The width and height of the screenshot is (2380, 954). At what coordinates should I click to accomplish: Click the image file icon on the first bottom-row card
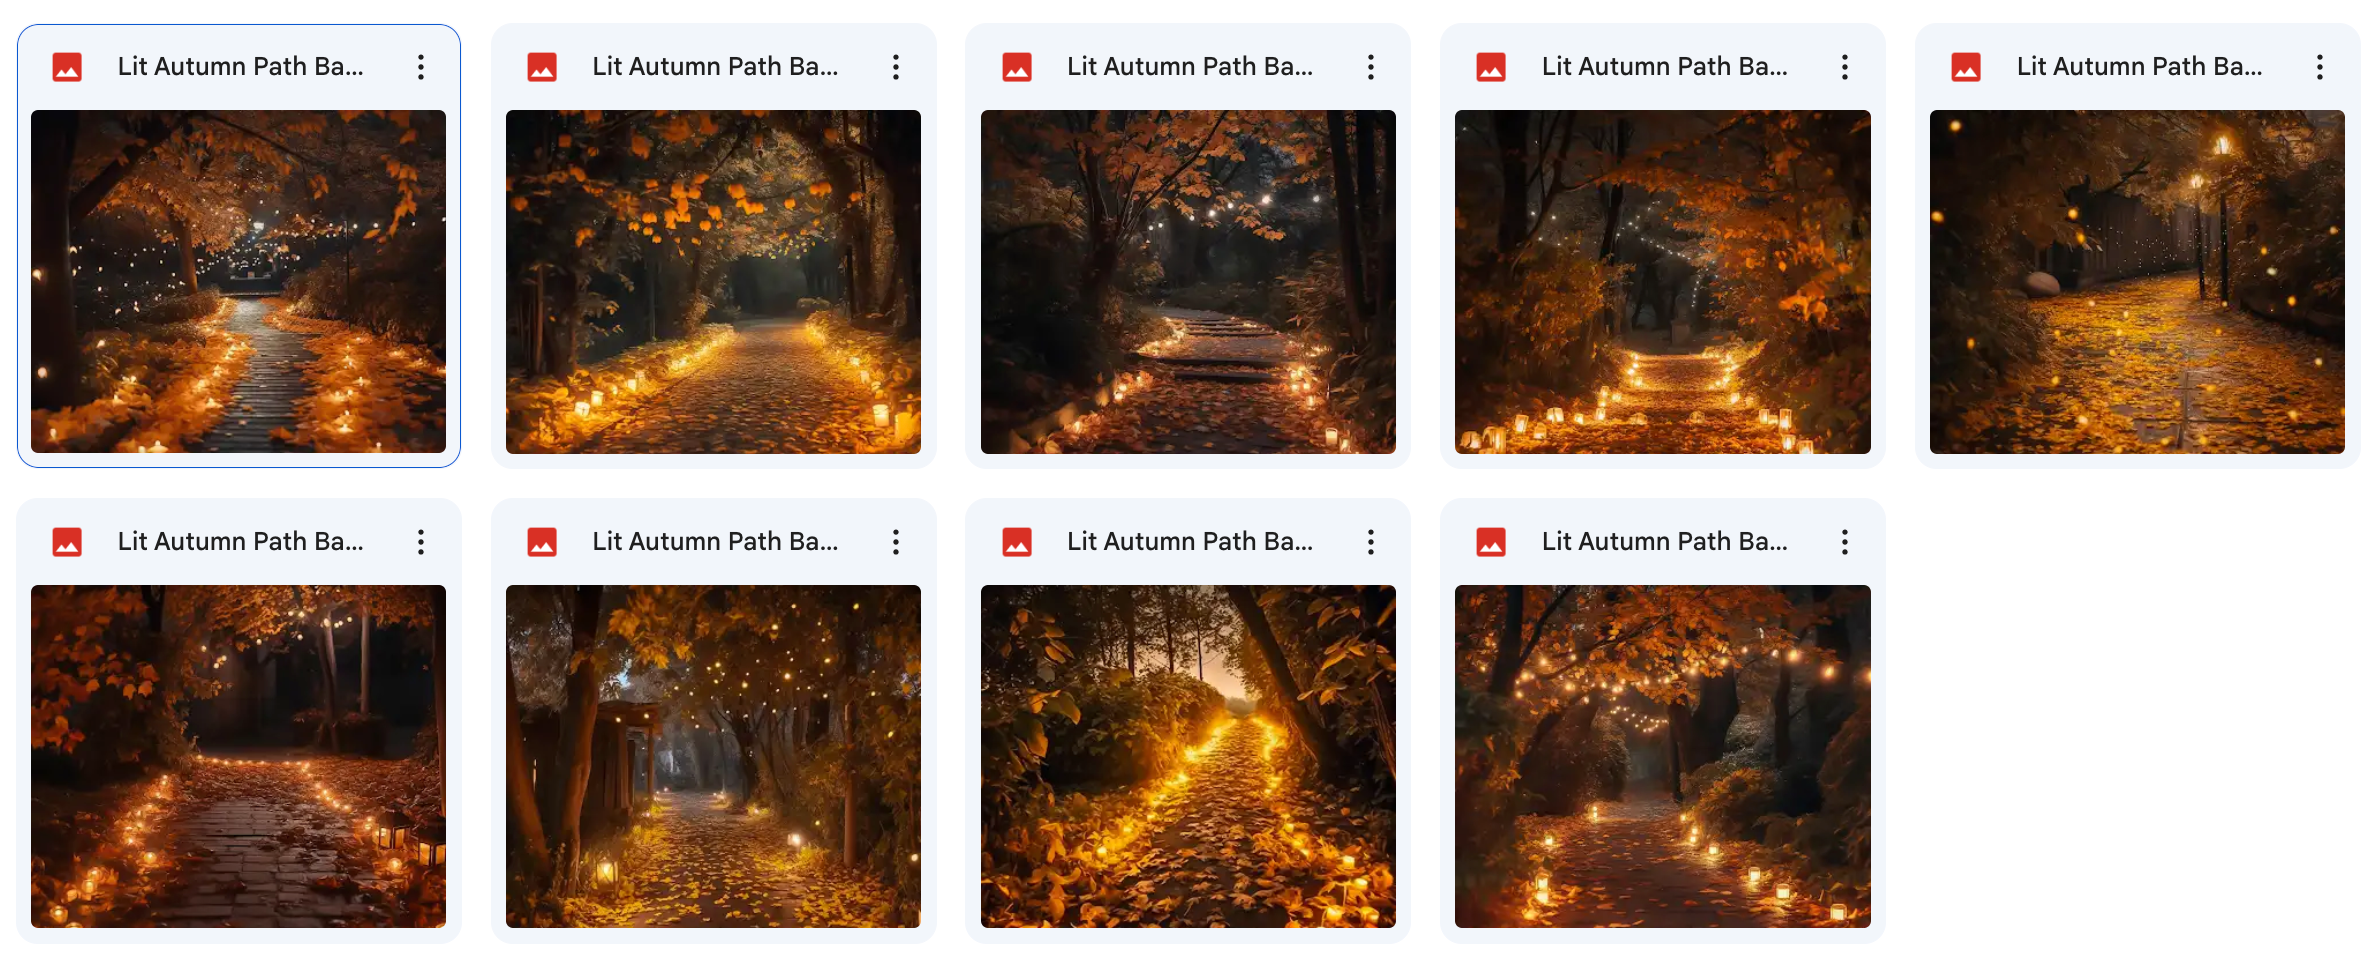[x=66, y=541]
